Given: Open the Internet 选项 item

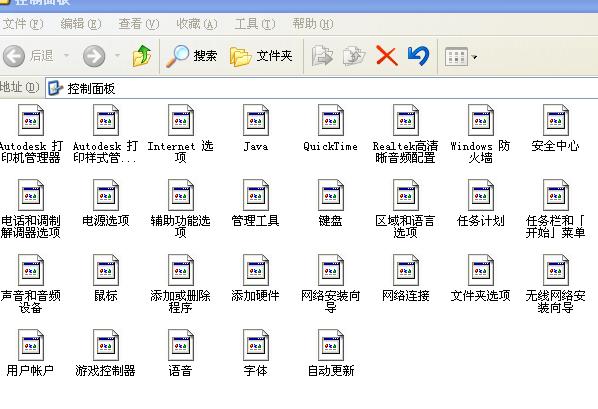Looking at the screenshot, I should click(x=180, y=121).
